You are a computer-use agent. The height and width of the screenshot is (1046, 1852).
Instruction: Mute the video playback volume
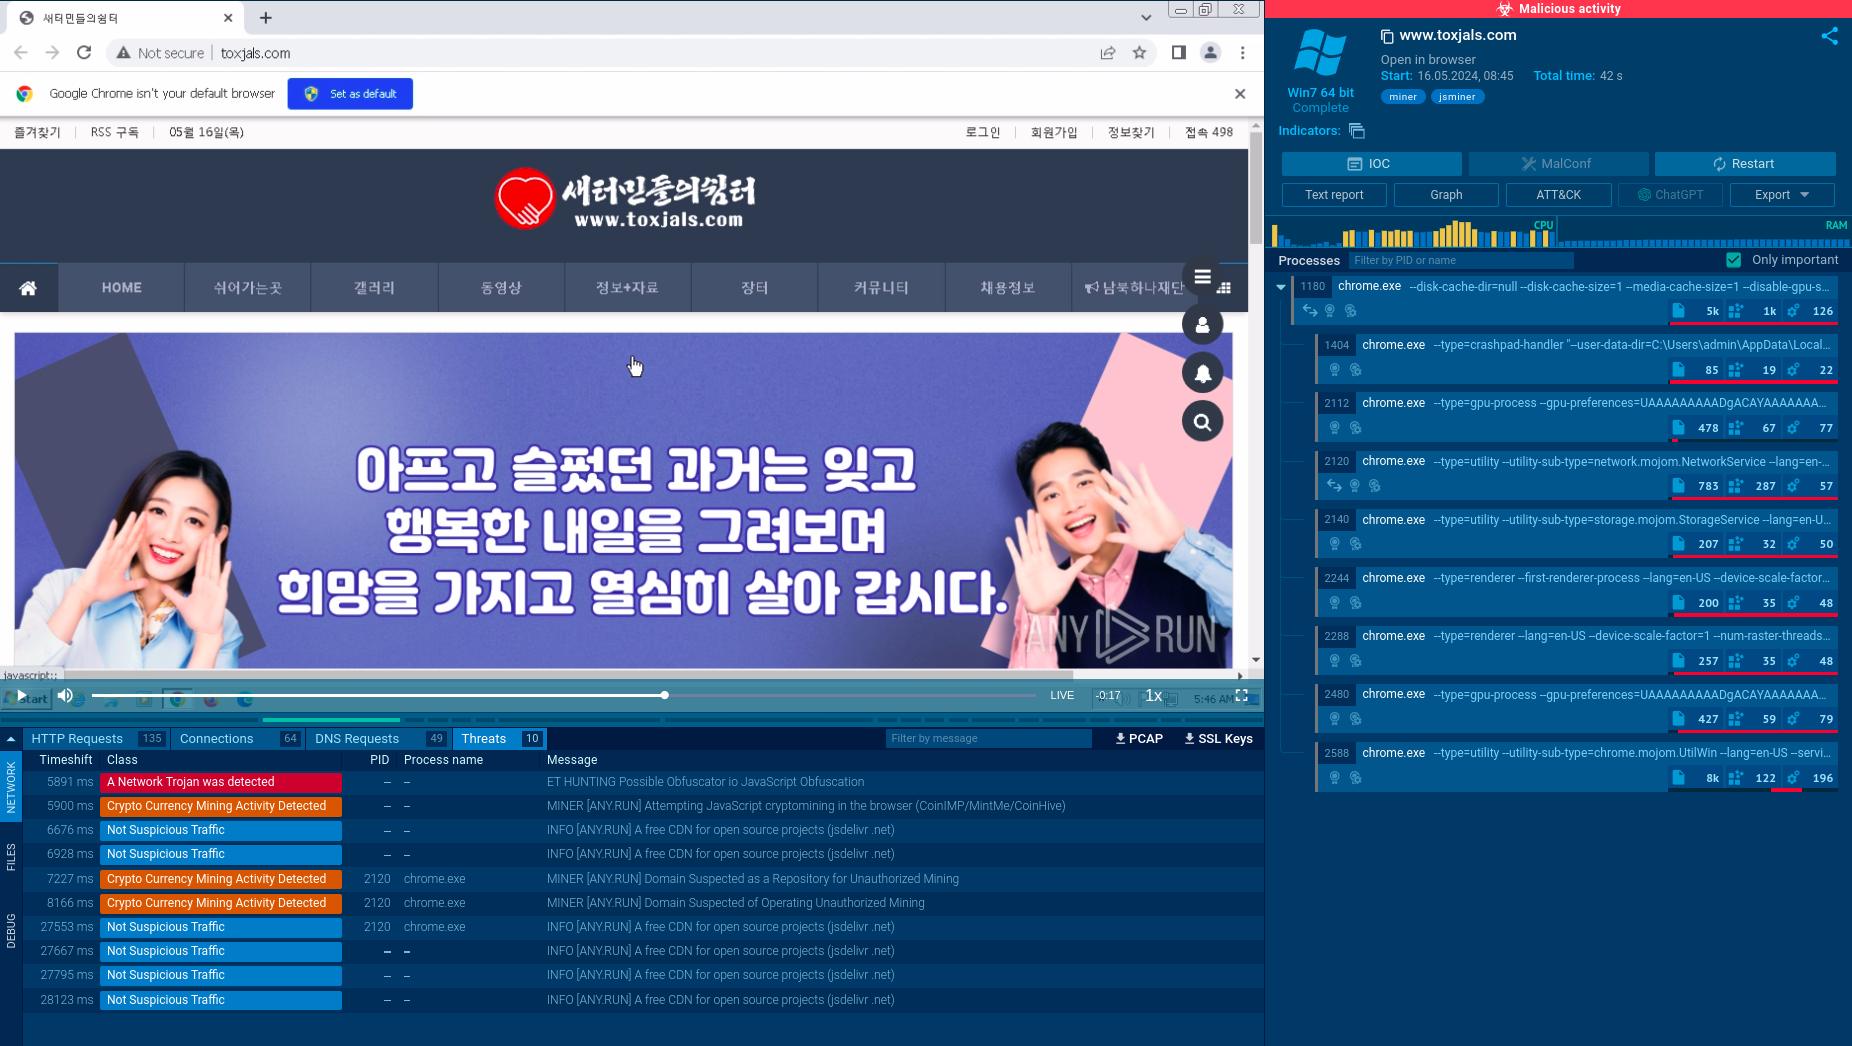tap(65, 695)
